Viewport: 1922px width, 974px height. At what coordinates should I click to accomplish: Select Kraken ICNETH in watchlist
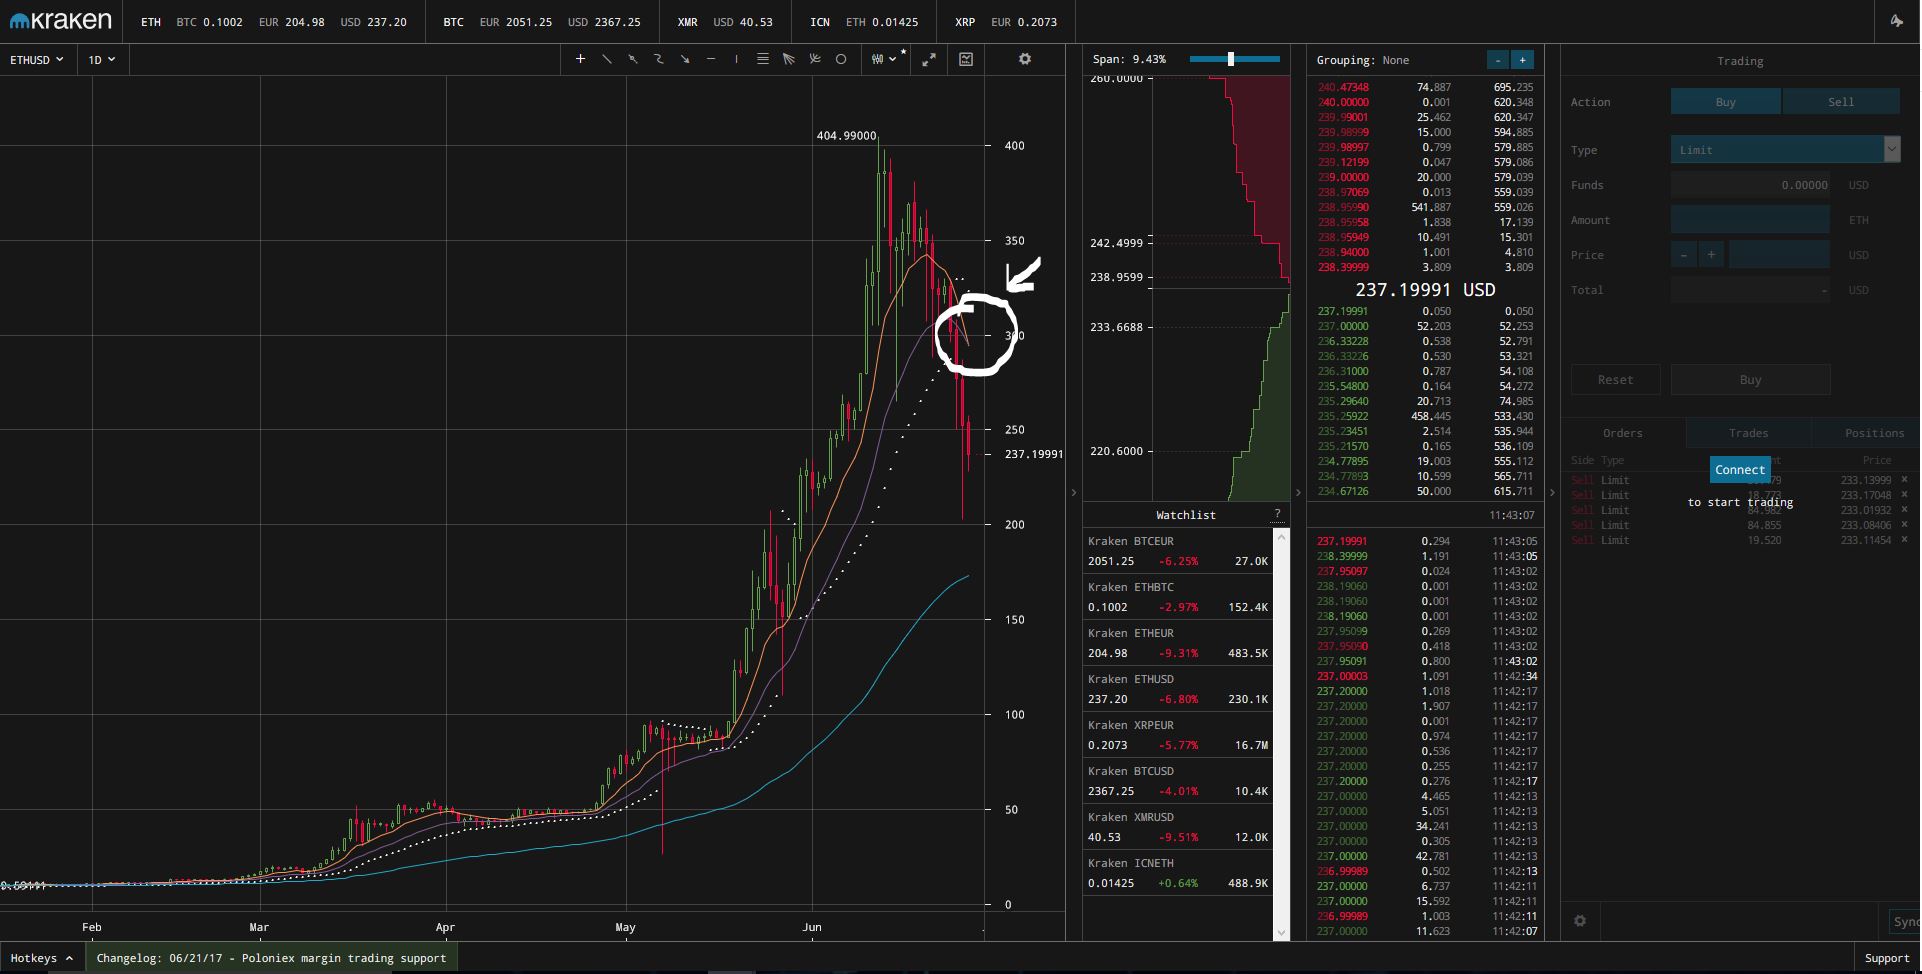click(1178, 873)
